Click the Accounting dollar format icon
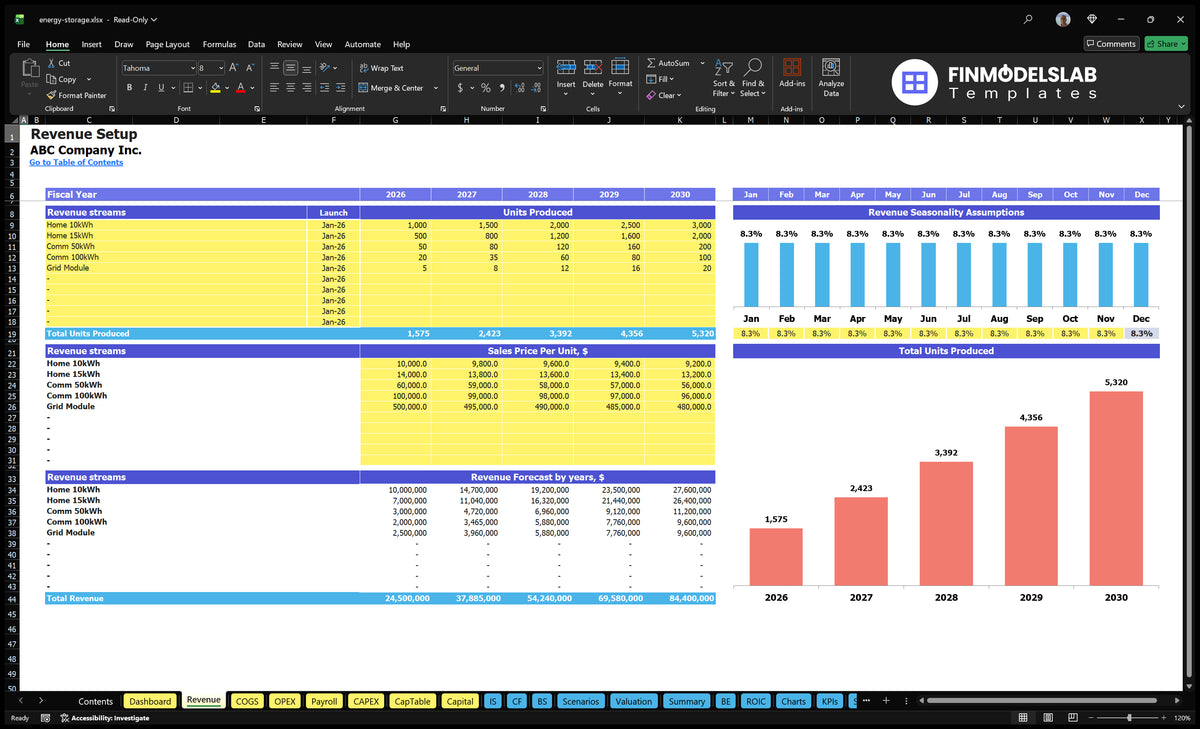Image resolution: width=1200 pixels, height=729 pixels. tap(460, 88)
